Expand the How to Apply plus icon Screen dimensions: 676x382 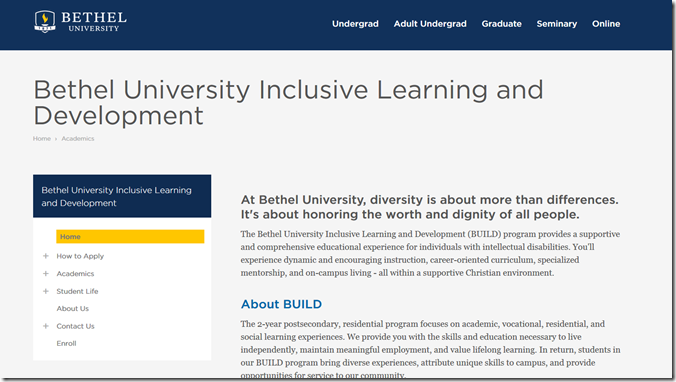46,256
